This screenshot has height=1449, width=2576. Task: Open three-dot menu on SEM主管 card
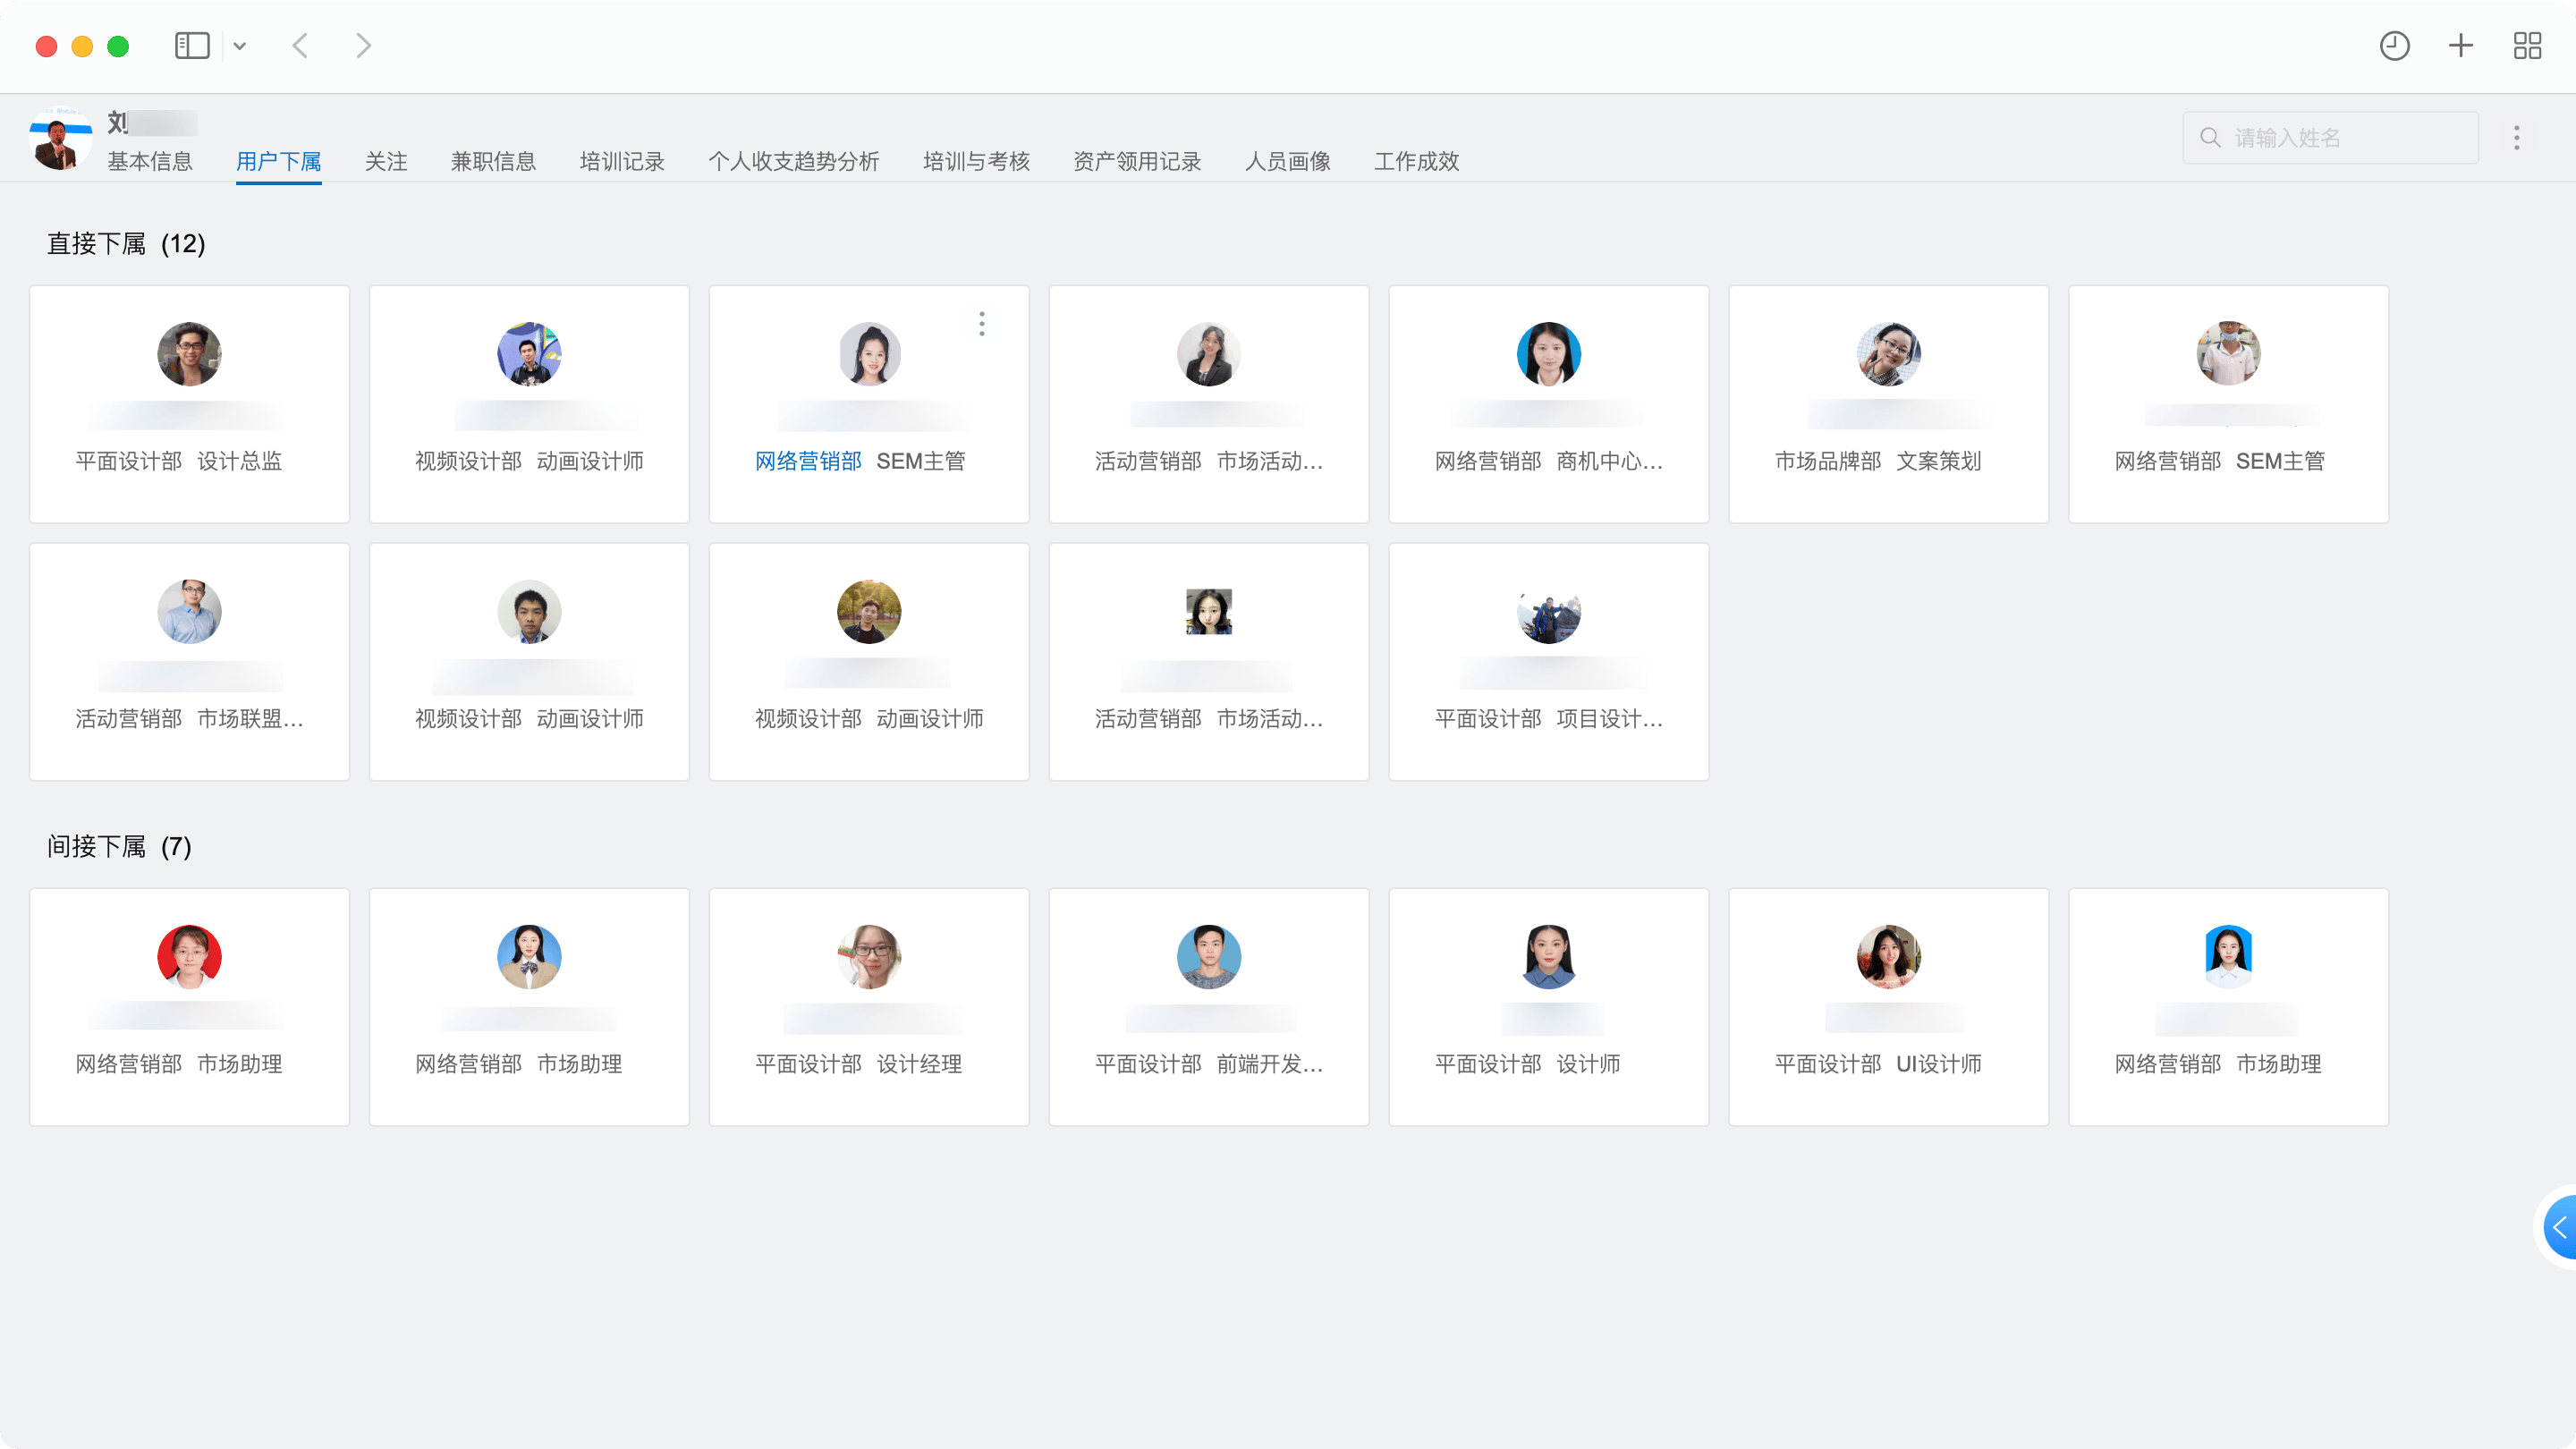point(982,324)
